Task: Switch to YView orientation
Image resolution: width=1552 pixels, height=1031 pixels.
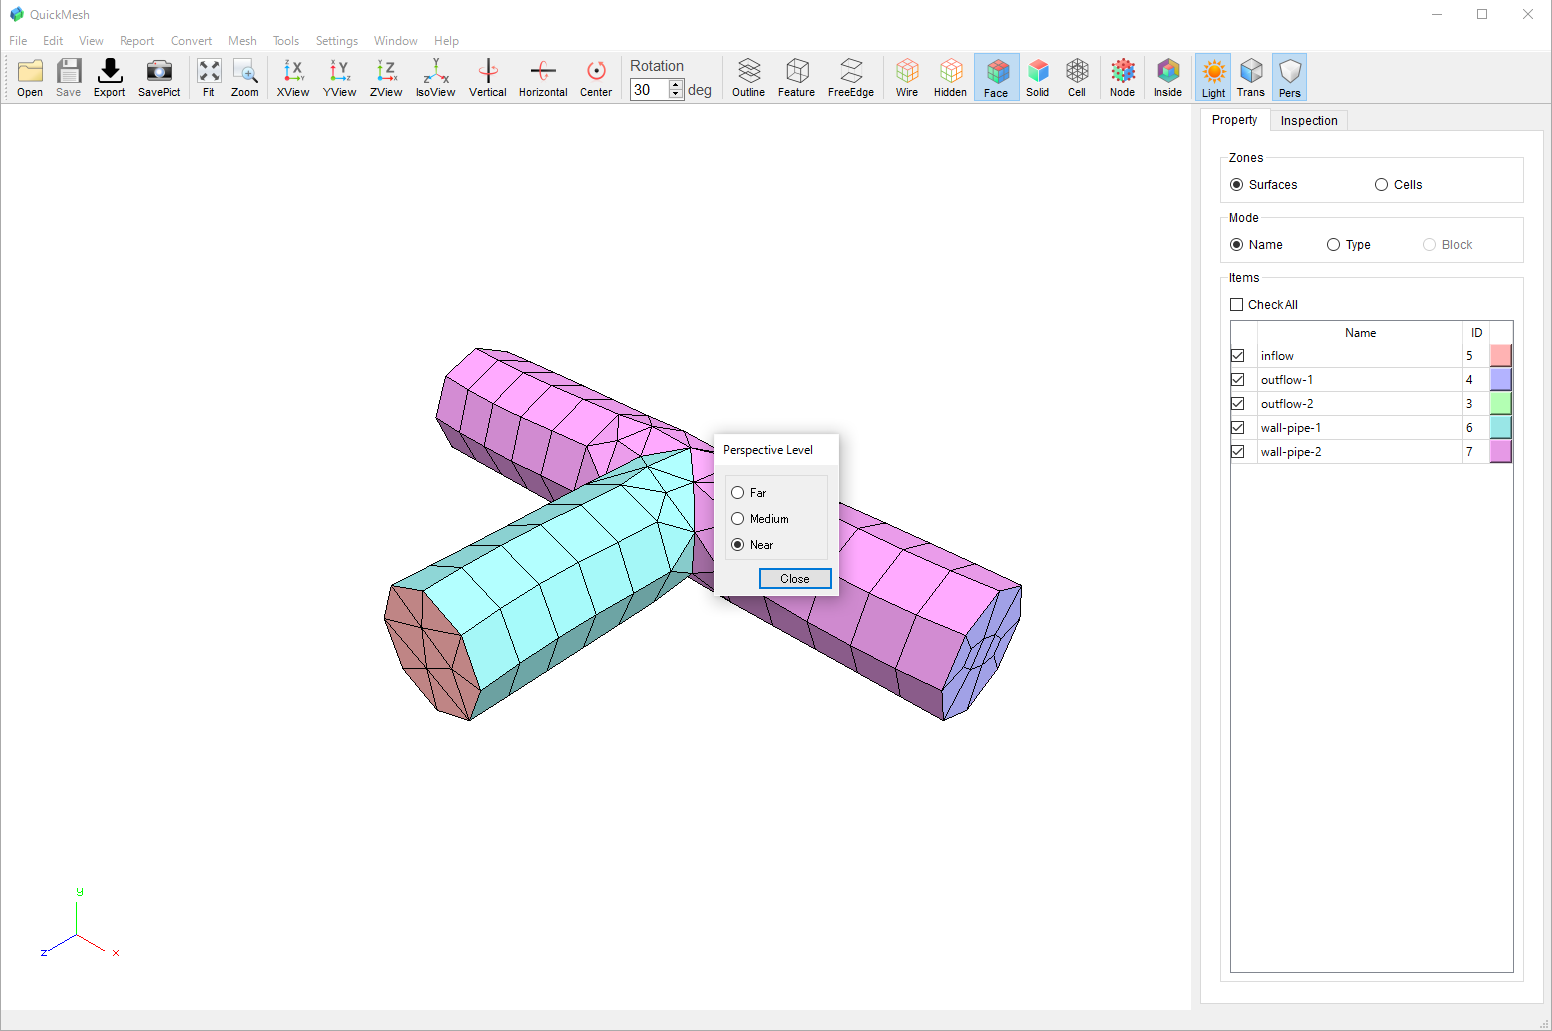Action: pyautogui.click(x=339, y=77)
